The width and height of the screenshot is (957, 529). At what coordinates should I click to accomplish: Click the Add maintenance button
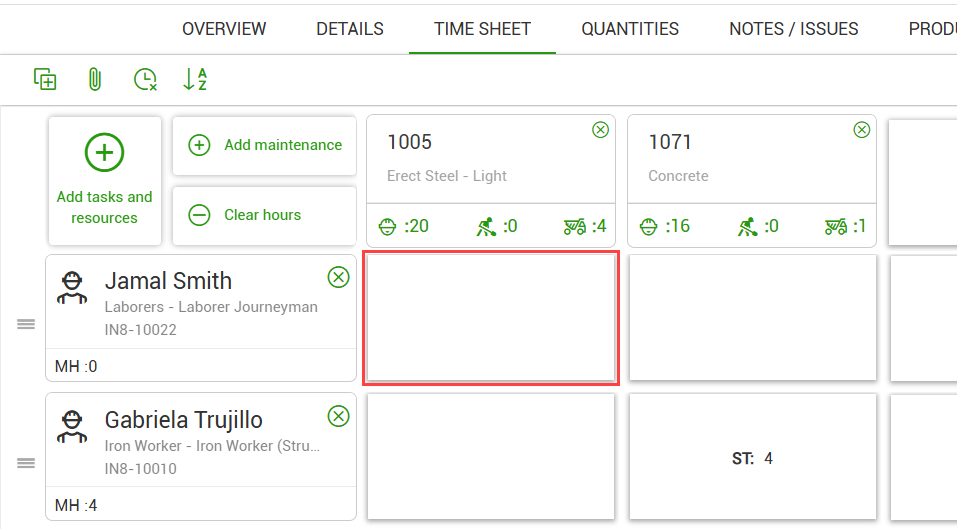[265, 145]
